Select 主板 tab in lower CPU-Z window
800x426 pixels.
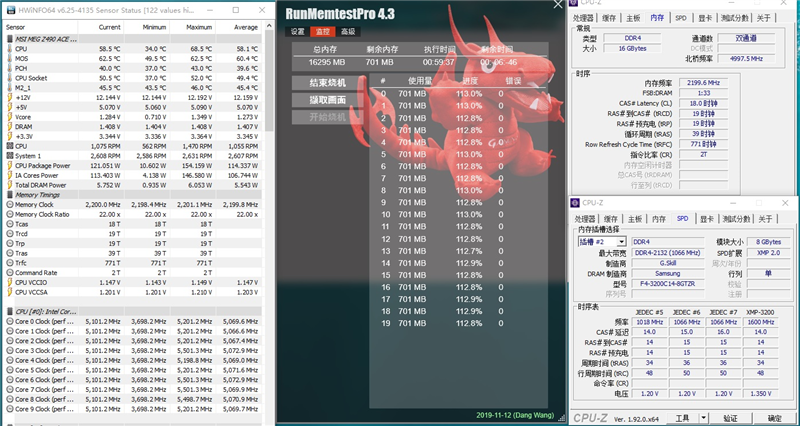pyautogui.click(x=634, y=219)
